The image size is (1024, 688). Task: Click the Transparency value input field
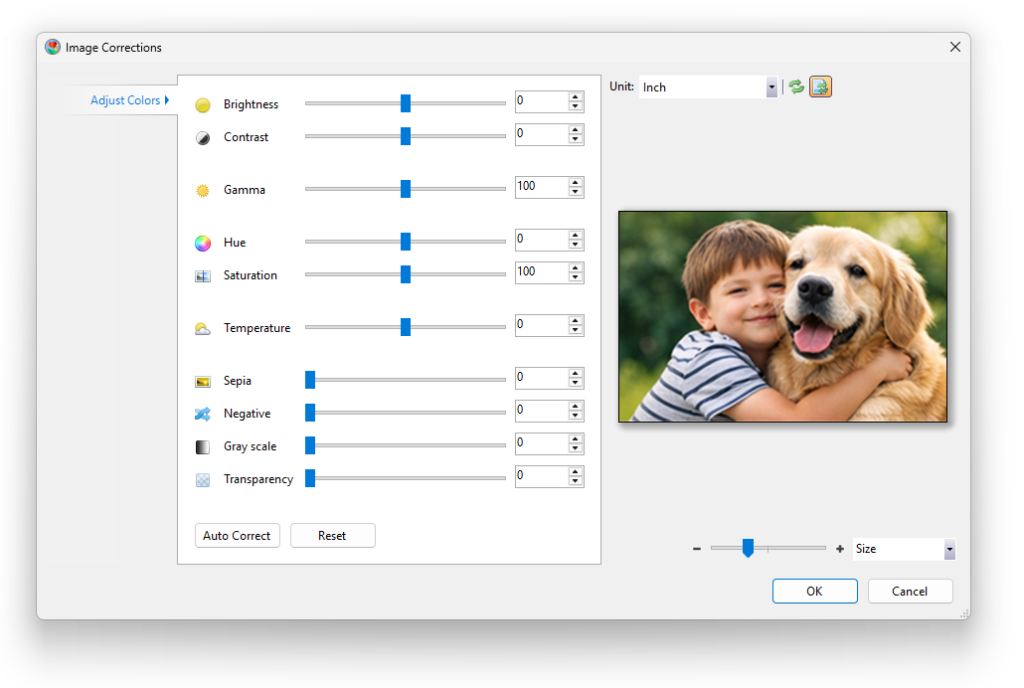(x=540, y=476)
